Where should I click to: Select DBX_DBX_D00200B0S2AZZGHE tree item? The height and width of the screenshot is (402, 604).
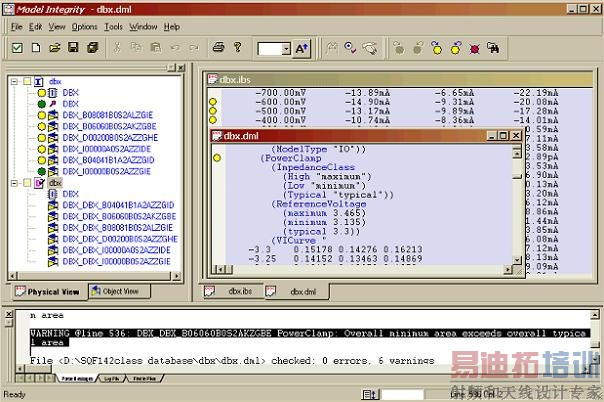coord(120,239)
